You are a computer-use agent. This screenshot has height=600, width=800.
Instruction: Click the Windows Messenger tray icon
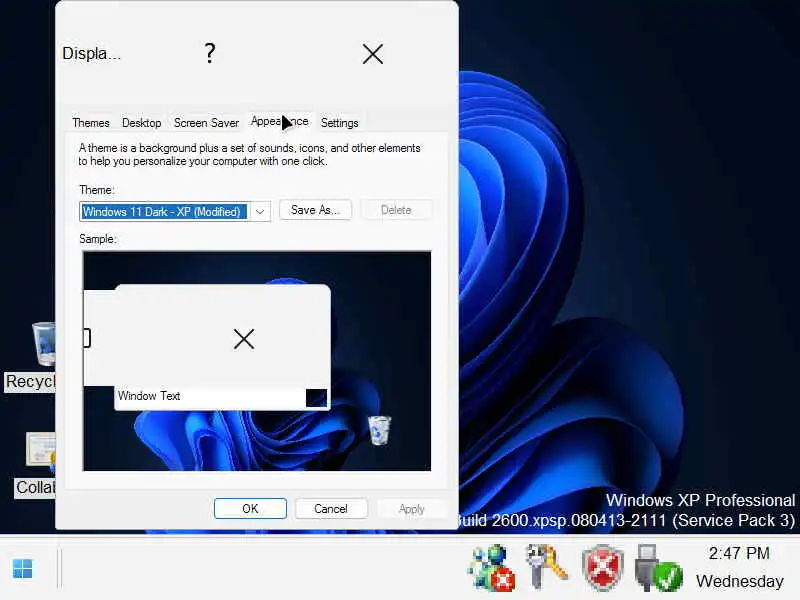(x=491, y=568)
